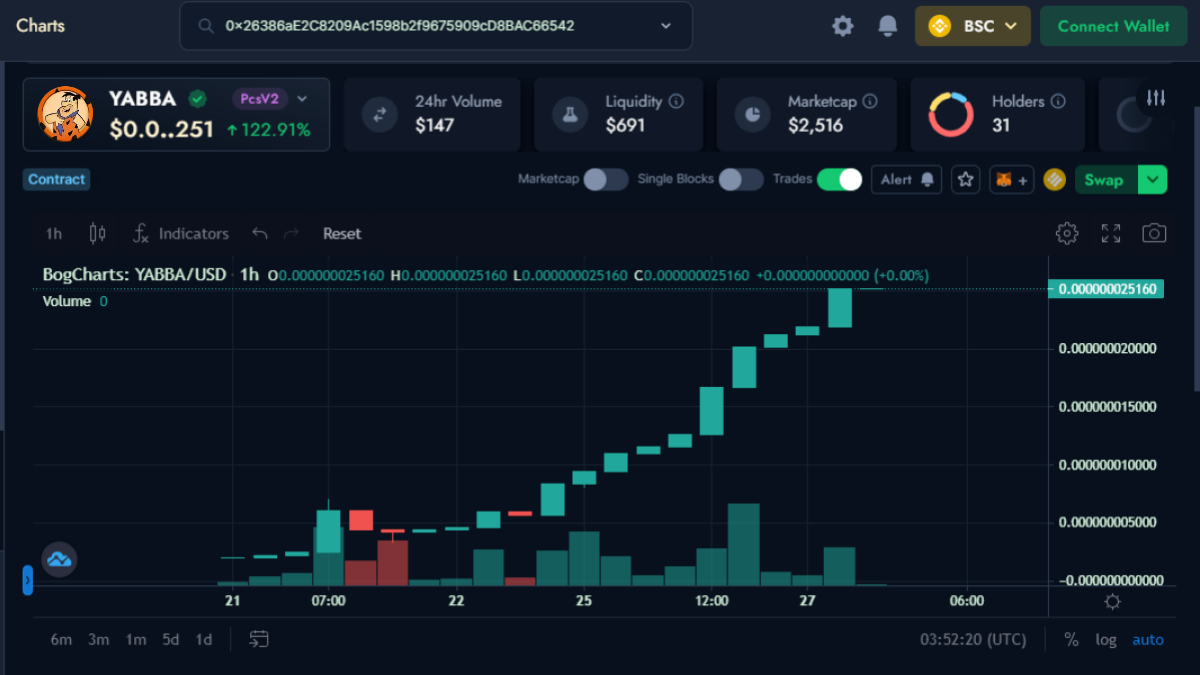The width and height of the screenshot is (1200, 675).
Task: Open settings gear in top bar
Action: coord(843,26)
